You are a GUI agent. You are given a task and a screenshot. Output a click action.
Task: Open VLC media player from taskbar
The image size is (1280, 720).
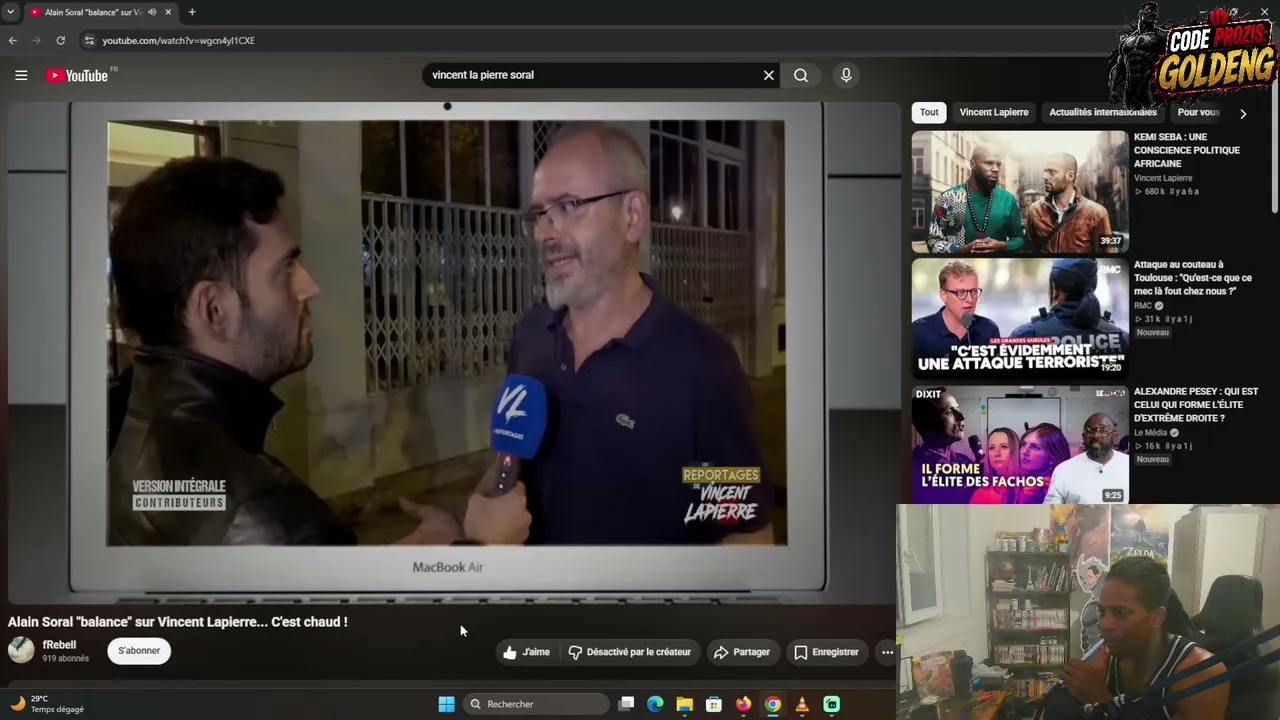[802, 704]
